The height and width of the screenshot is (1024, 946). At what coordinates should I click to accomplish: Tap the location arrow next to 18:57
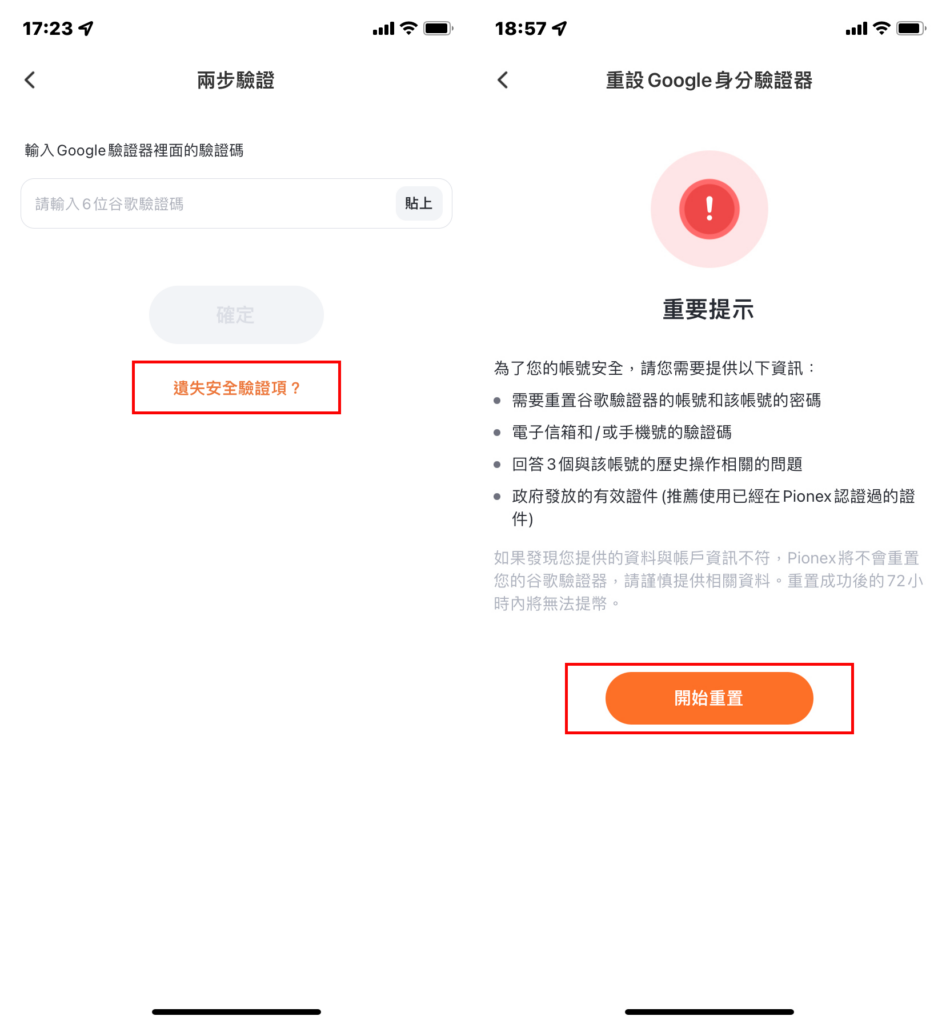pos(559,28)
